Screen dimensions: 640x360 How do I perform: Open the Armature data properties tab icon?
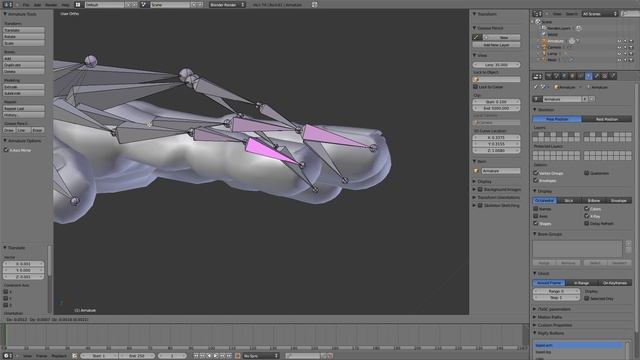589,76
